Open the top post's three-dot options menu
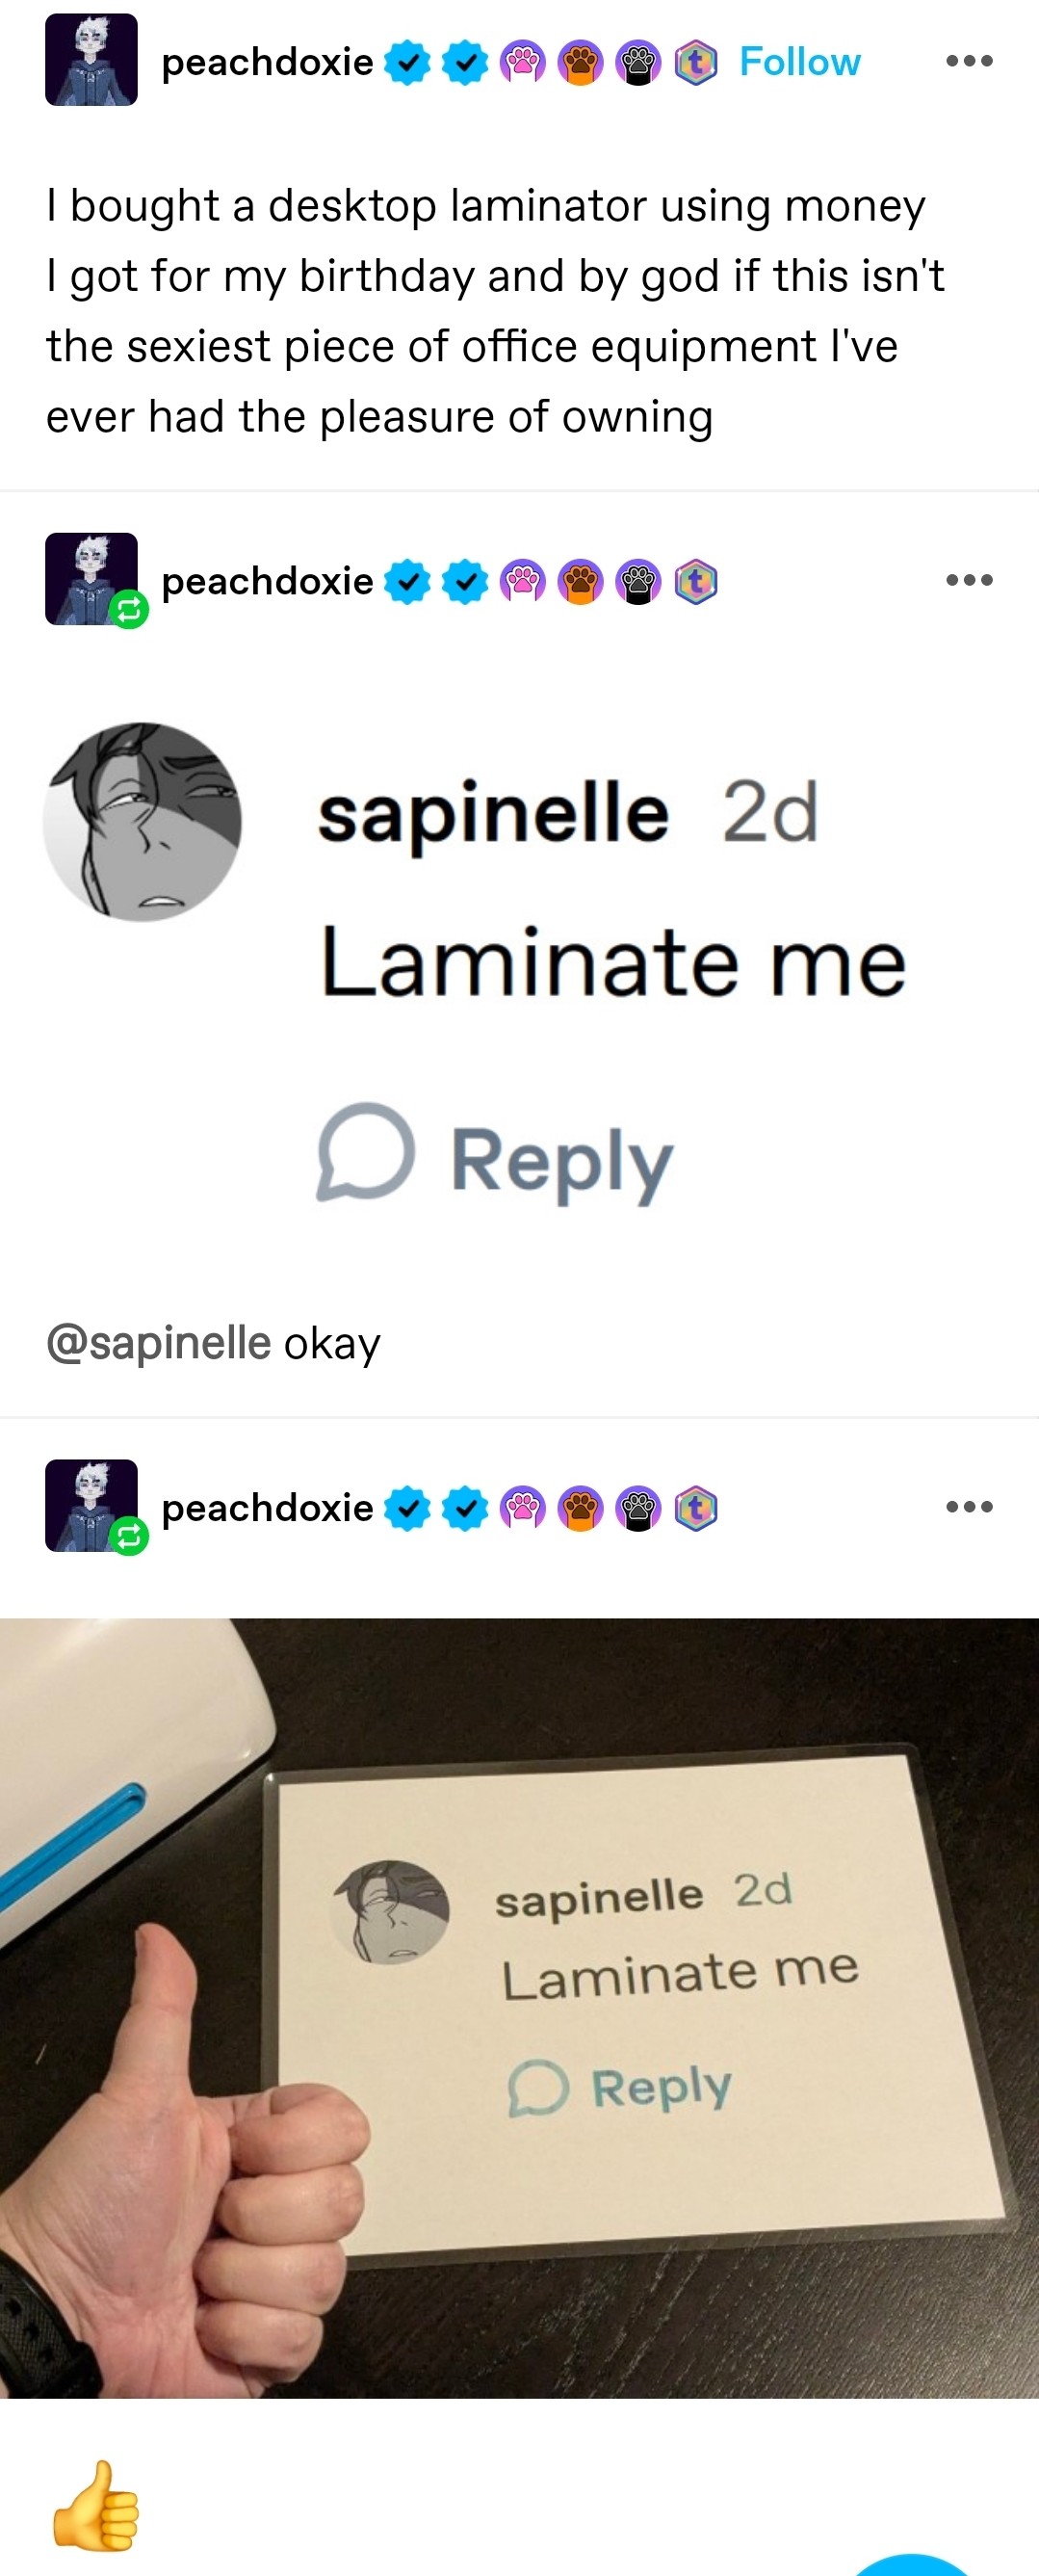Image resolution: width=1039 pixels, height=2576 pixels. (968, 61)
